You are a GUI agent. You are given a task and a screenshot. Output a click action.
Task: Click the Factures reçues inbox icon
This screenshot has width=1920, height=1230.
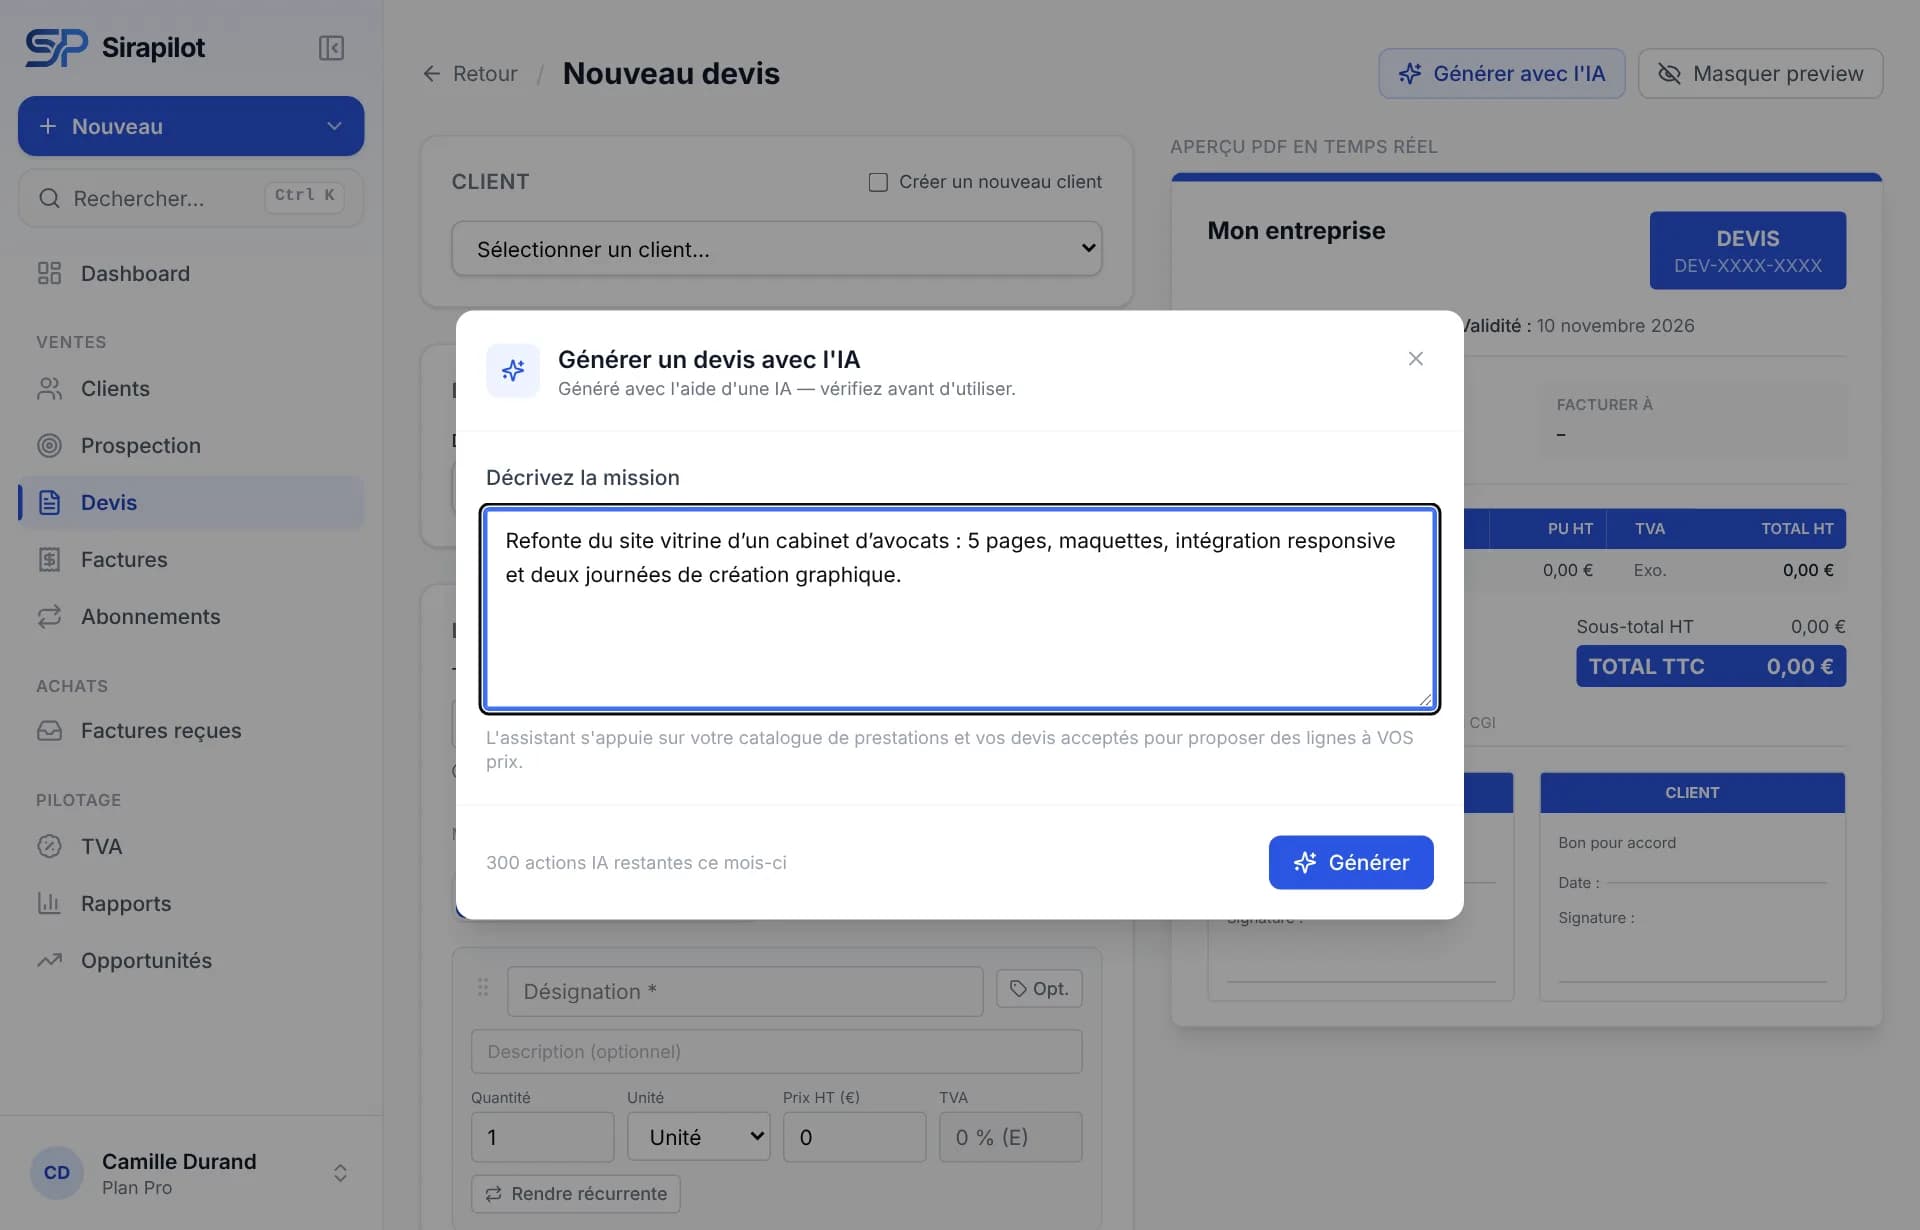point(49,730)
